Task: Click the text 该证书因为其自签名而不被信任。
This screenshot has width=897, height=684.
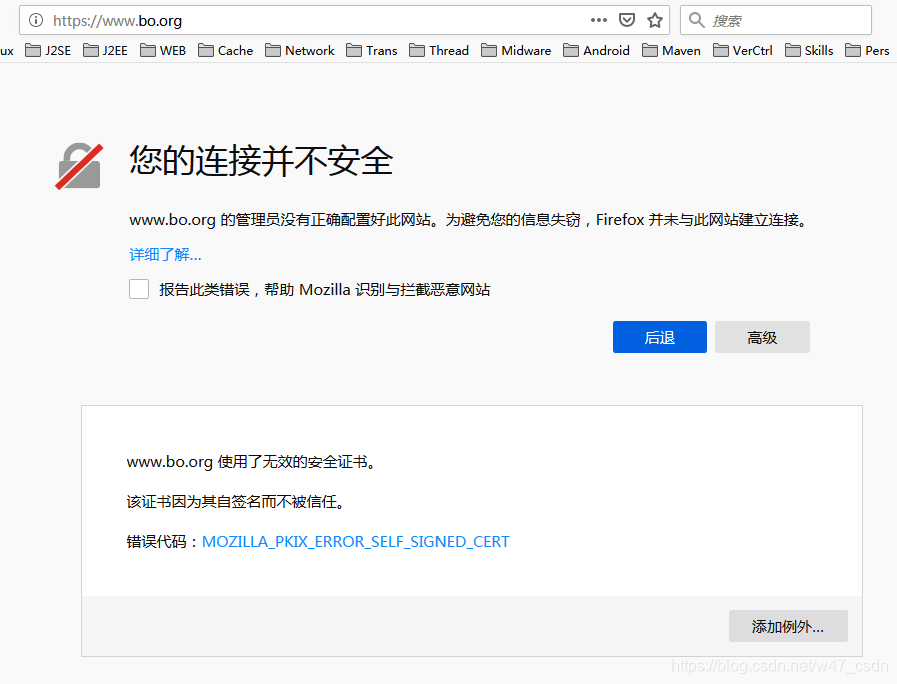Action: coord(236,502)
